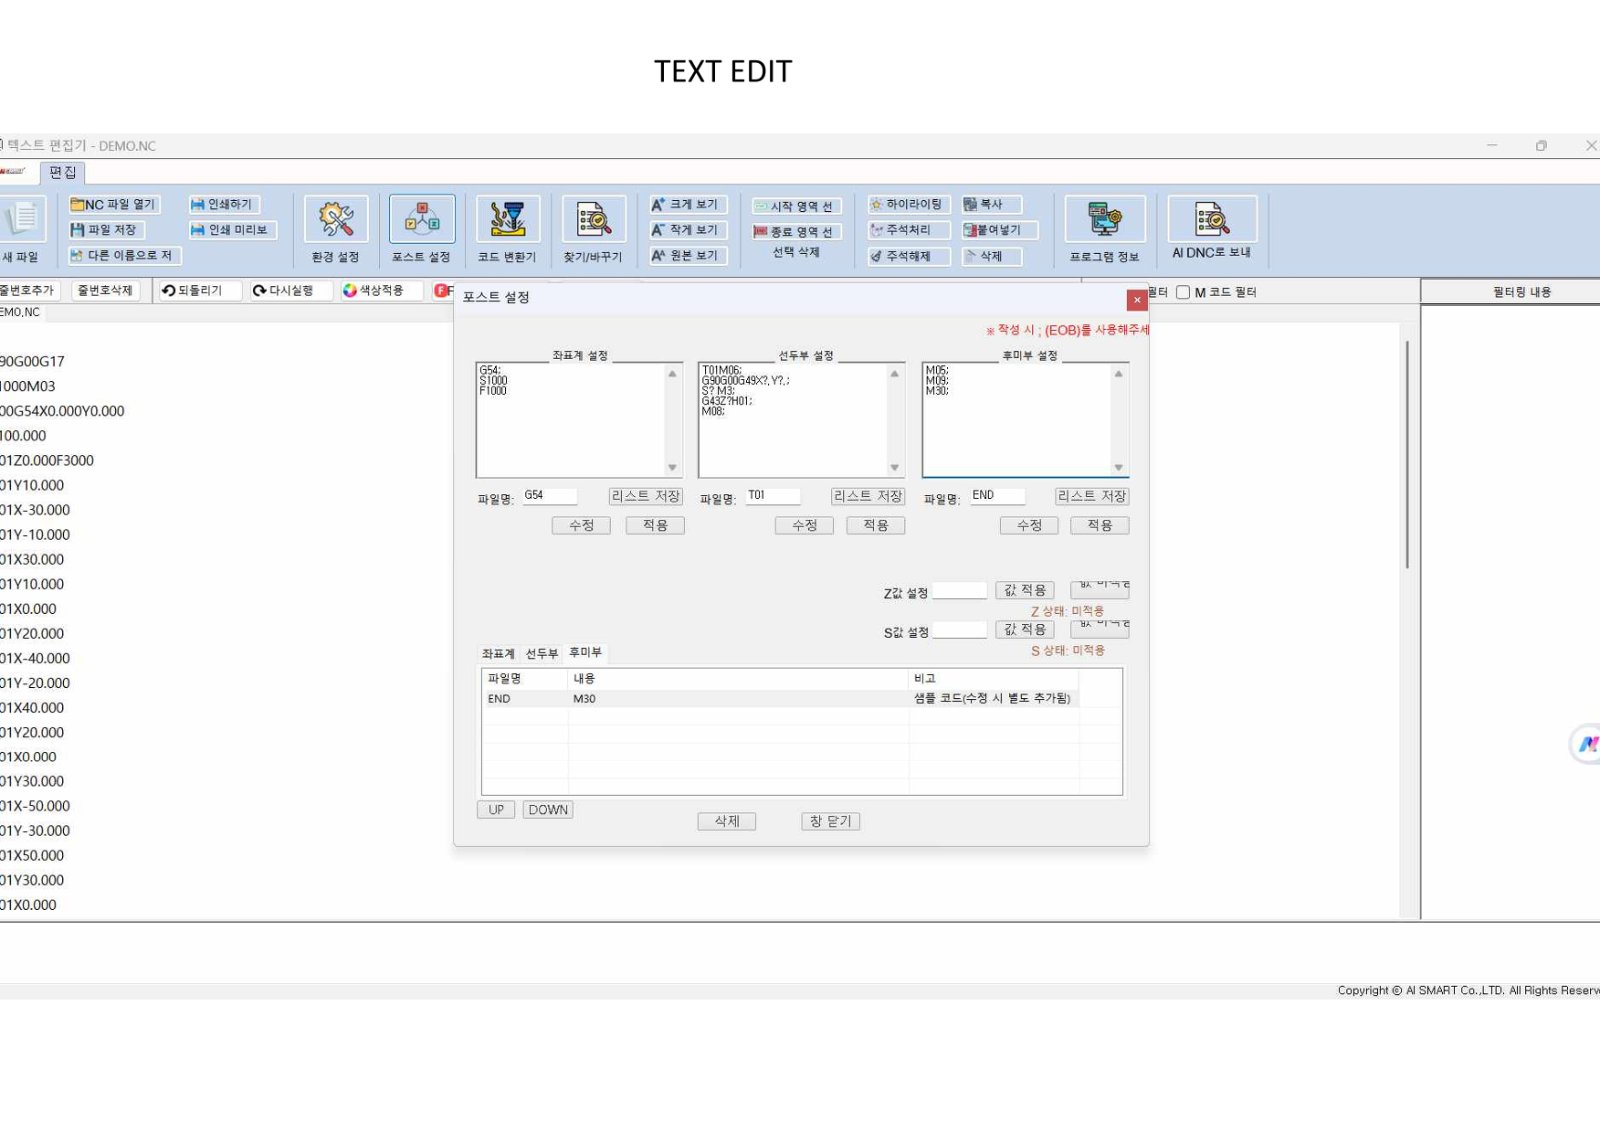
Task: Open the 편집 ribbon tab
Action: click(63, 172)
